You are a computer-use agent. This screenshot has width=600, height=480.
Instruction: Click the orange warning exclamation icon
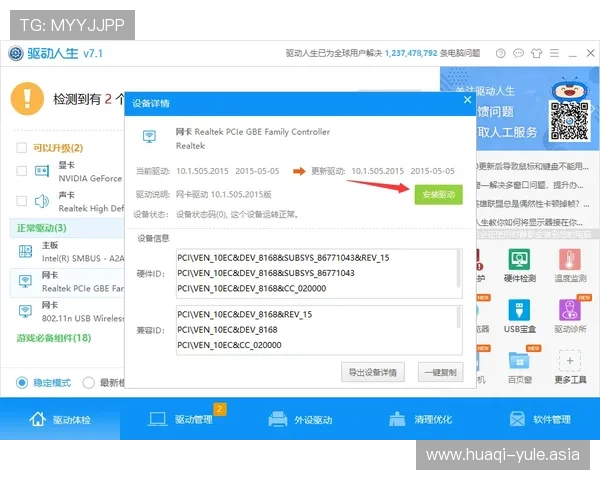point(27,98)
